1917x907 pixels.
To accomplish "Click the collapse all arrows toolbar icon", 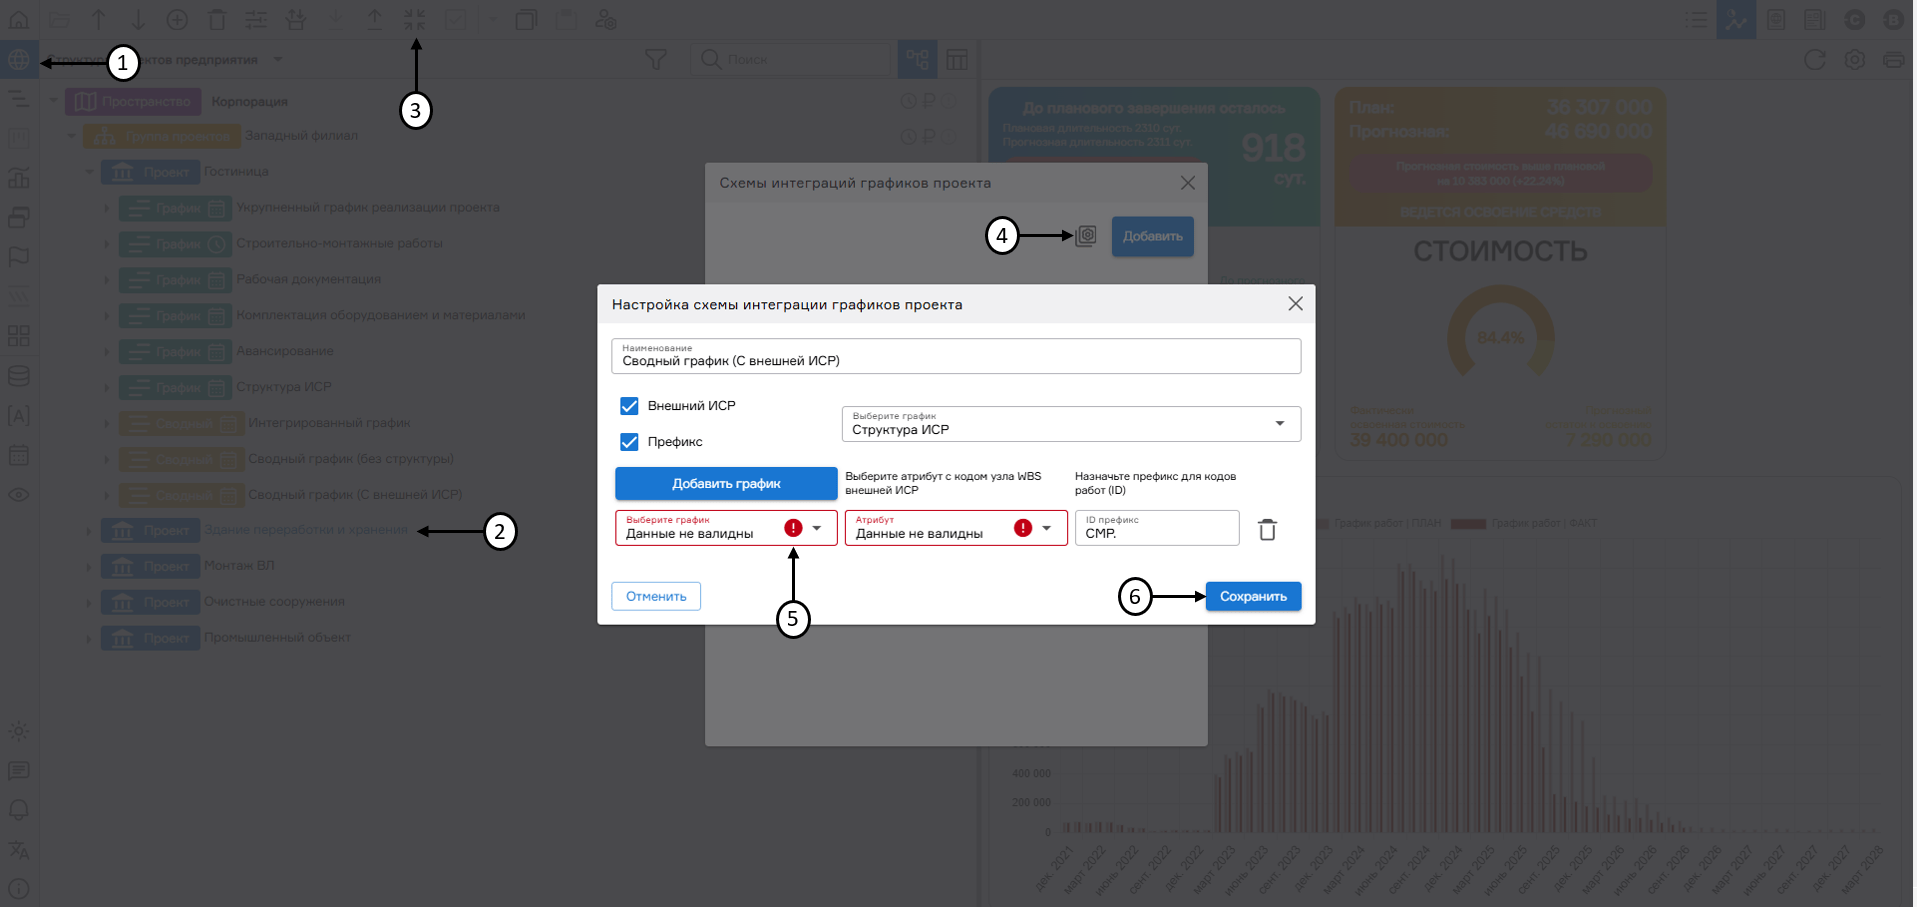I will [x=414, y=20].
